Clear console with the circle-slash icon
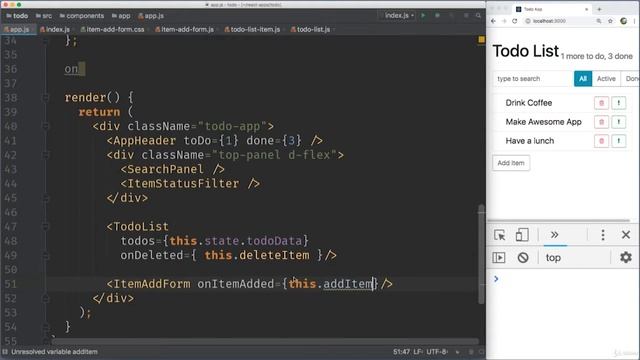 (523, 258)
